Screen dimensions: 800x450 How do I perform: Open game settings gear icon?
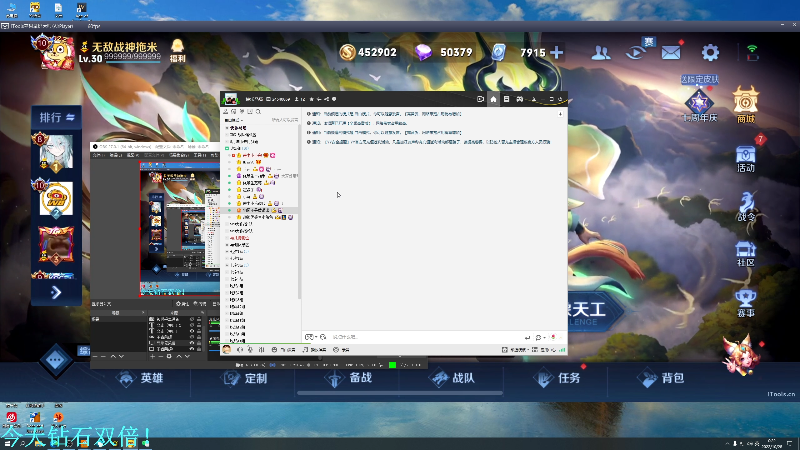tap(710, 52)
